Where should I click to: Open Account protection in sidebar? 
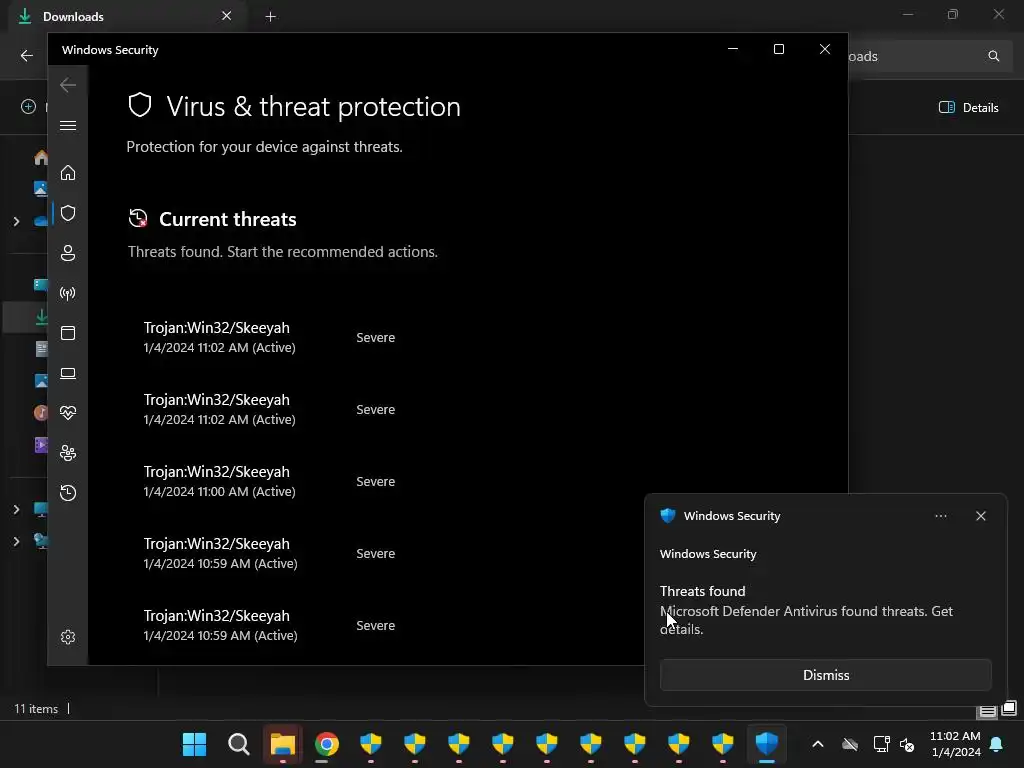[x=68, y=253]
